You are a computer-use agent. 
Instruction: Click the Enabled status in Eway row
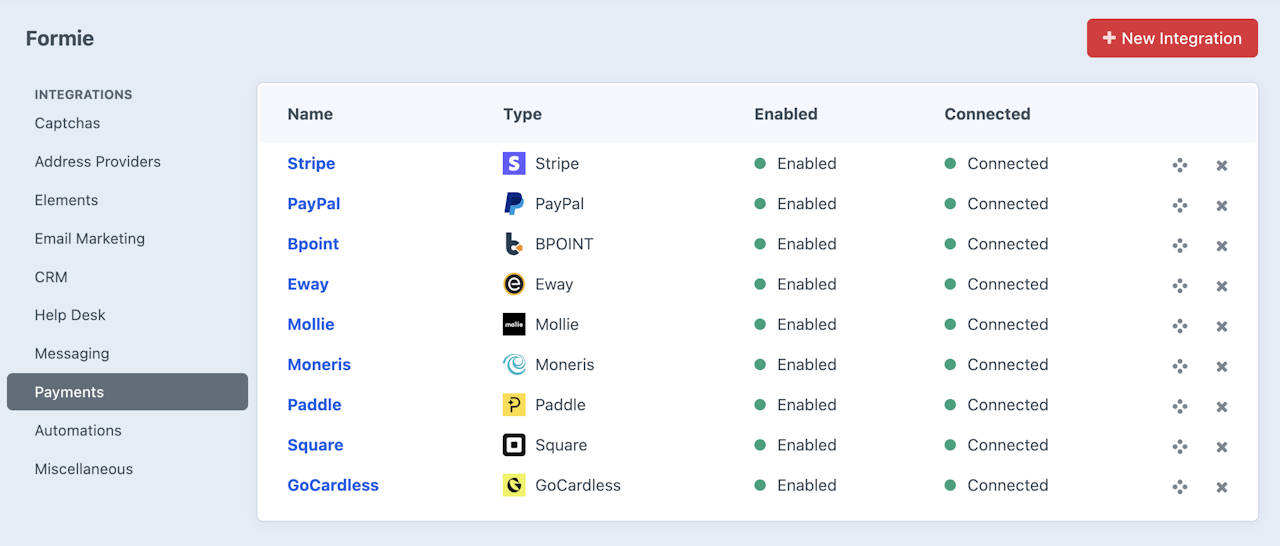click(x=795, y=284)
